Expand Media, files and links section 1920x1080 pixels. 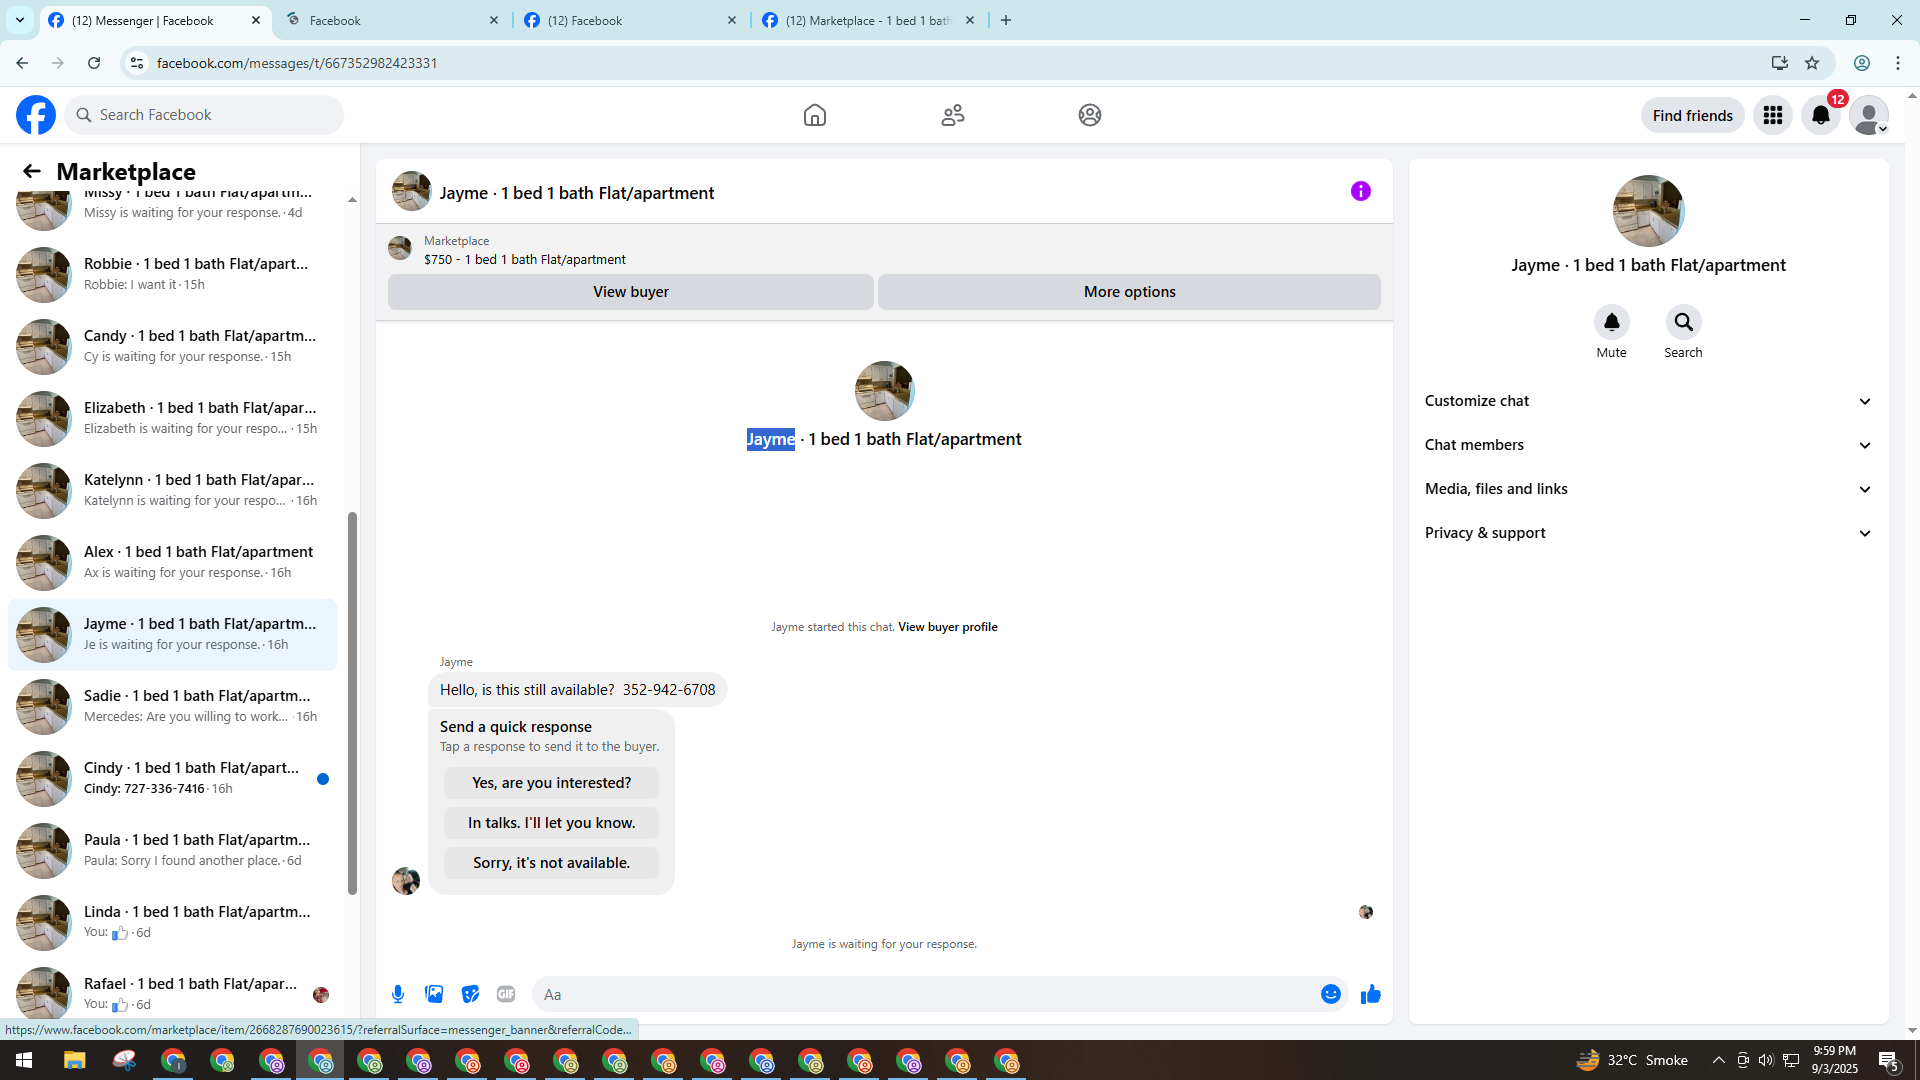click(1648, 489)
